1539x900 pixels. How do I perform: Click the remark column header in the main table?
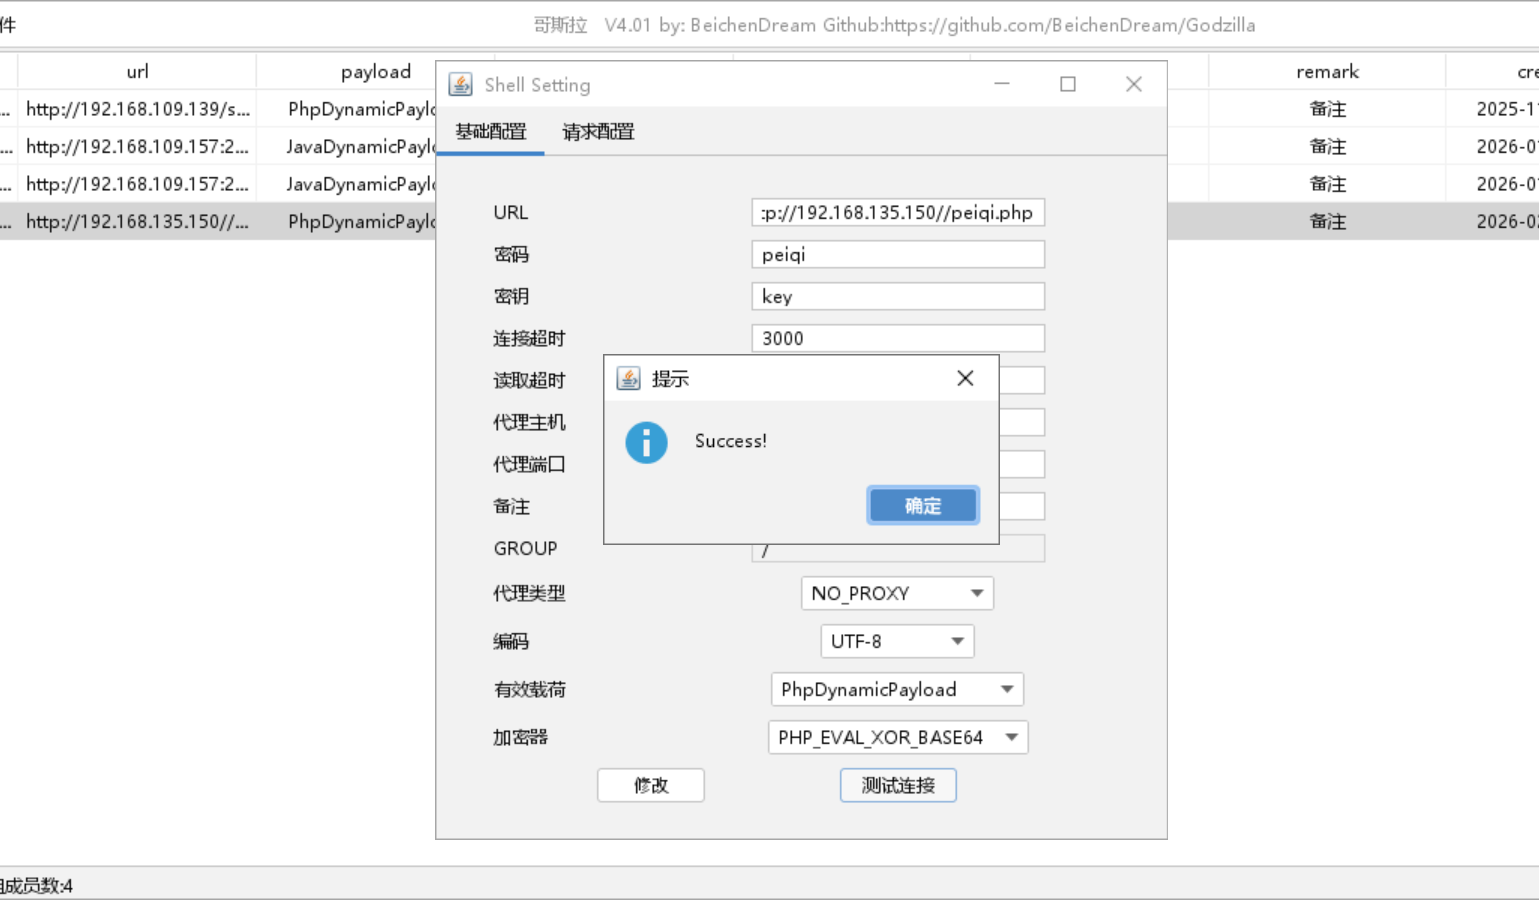(x=1327, y=71)
